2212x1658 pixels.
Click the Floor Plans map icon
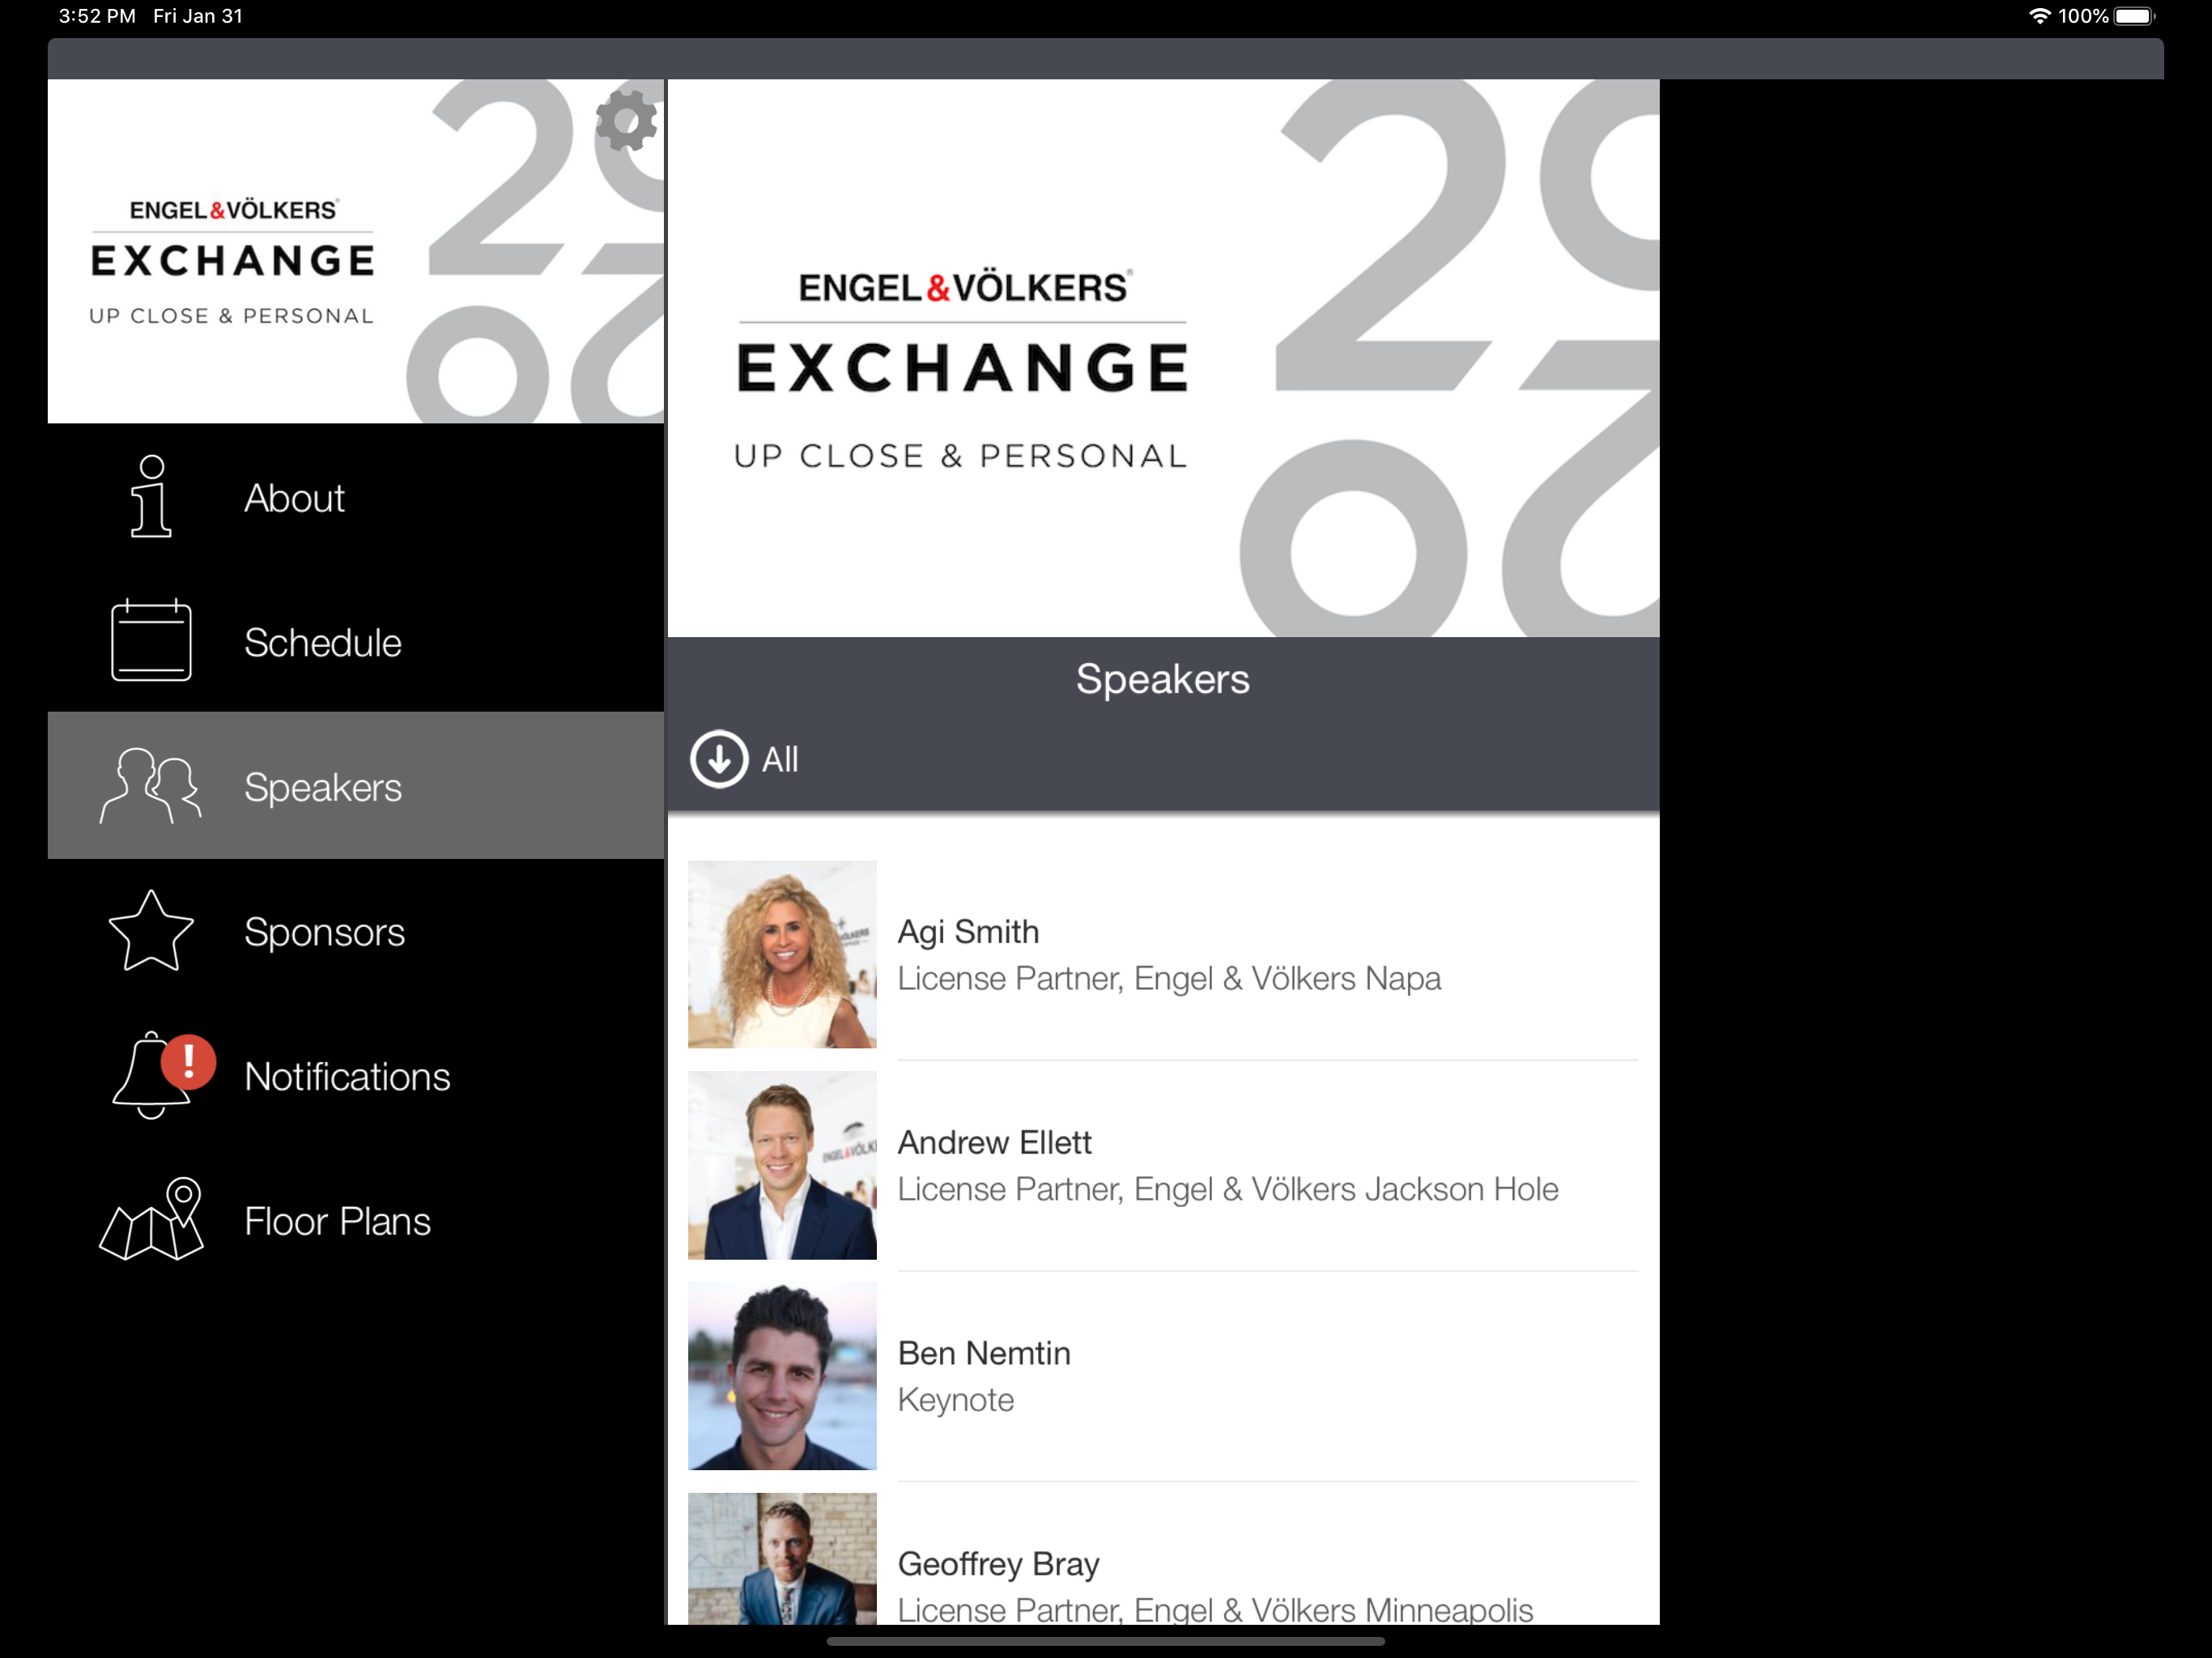point(151,1220)
